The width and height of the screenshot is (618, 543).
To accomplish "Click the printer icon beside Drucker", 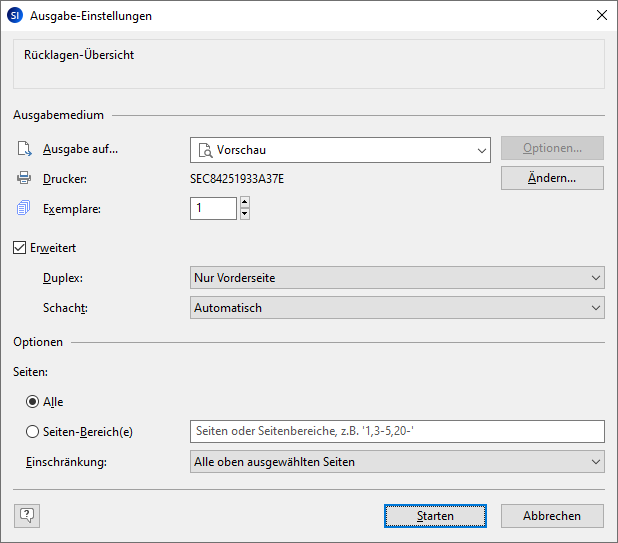I will click(x=24, y=179).
